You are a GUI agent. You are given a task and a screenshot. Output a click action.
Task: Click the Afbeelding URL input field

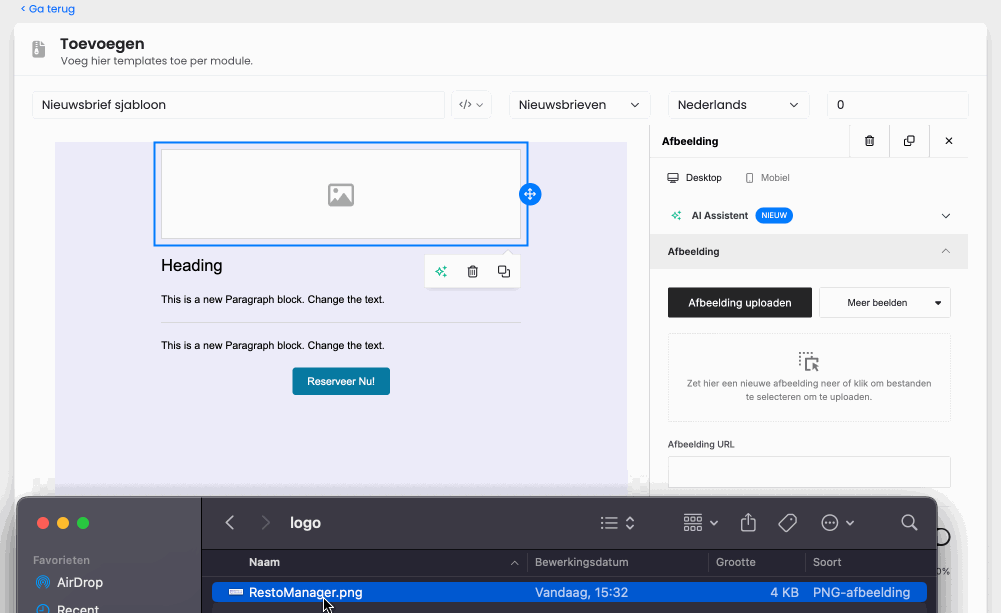click(x=809, y=472)
